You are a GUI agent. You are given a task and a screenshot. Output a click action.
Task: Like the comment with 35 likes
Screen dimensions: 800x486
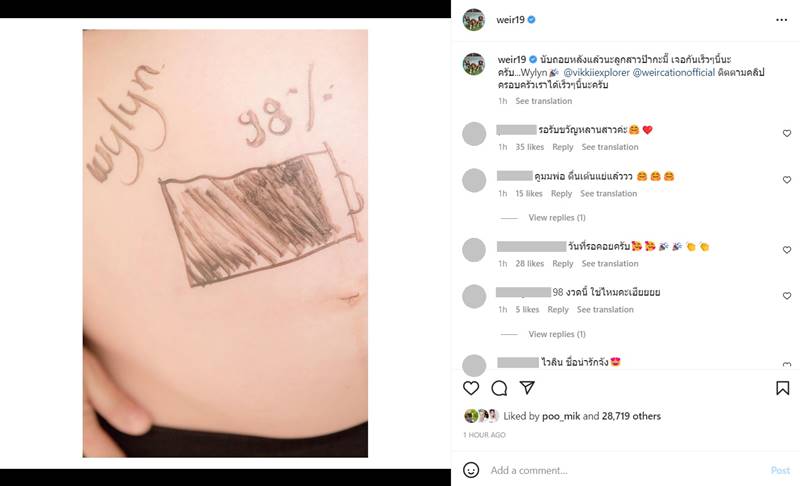pos(787,133)
